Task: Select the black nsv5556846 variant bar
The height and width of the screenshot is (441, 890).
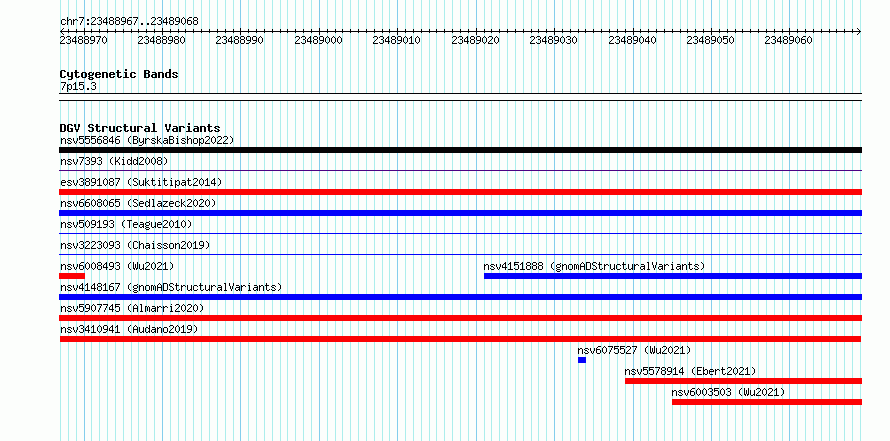Action: 460,150
